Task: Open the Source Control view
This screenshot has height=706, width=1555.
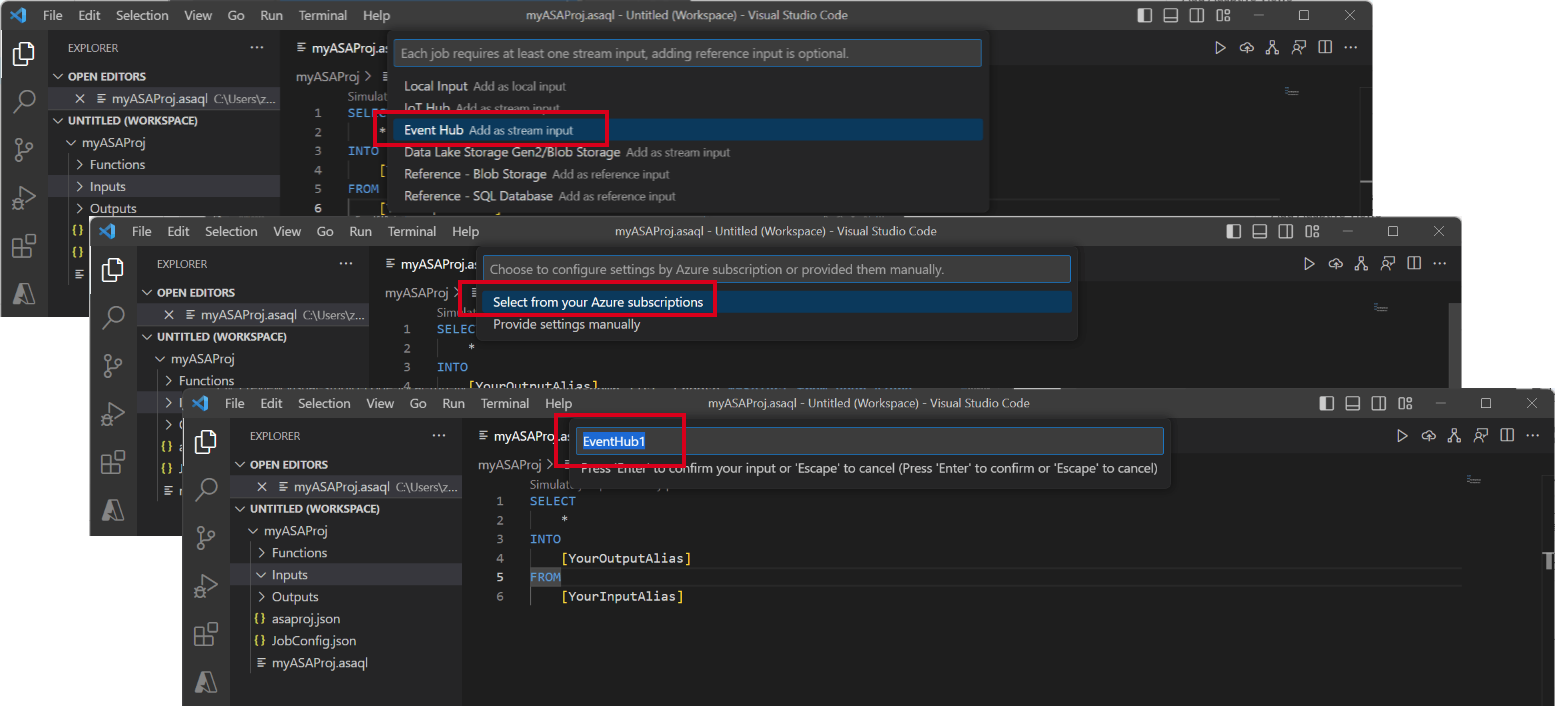Action: click(206, 538)
